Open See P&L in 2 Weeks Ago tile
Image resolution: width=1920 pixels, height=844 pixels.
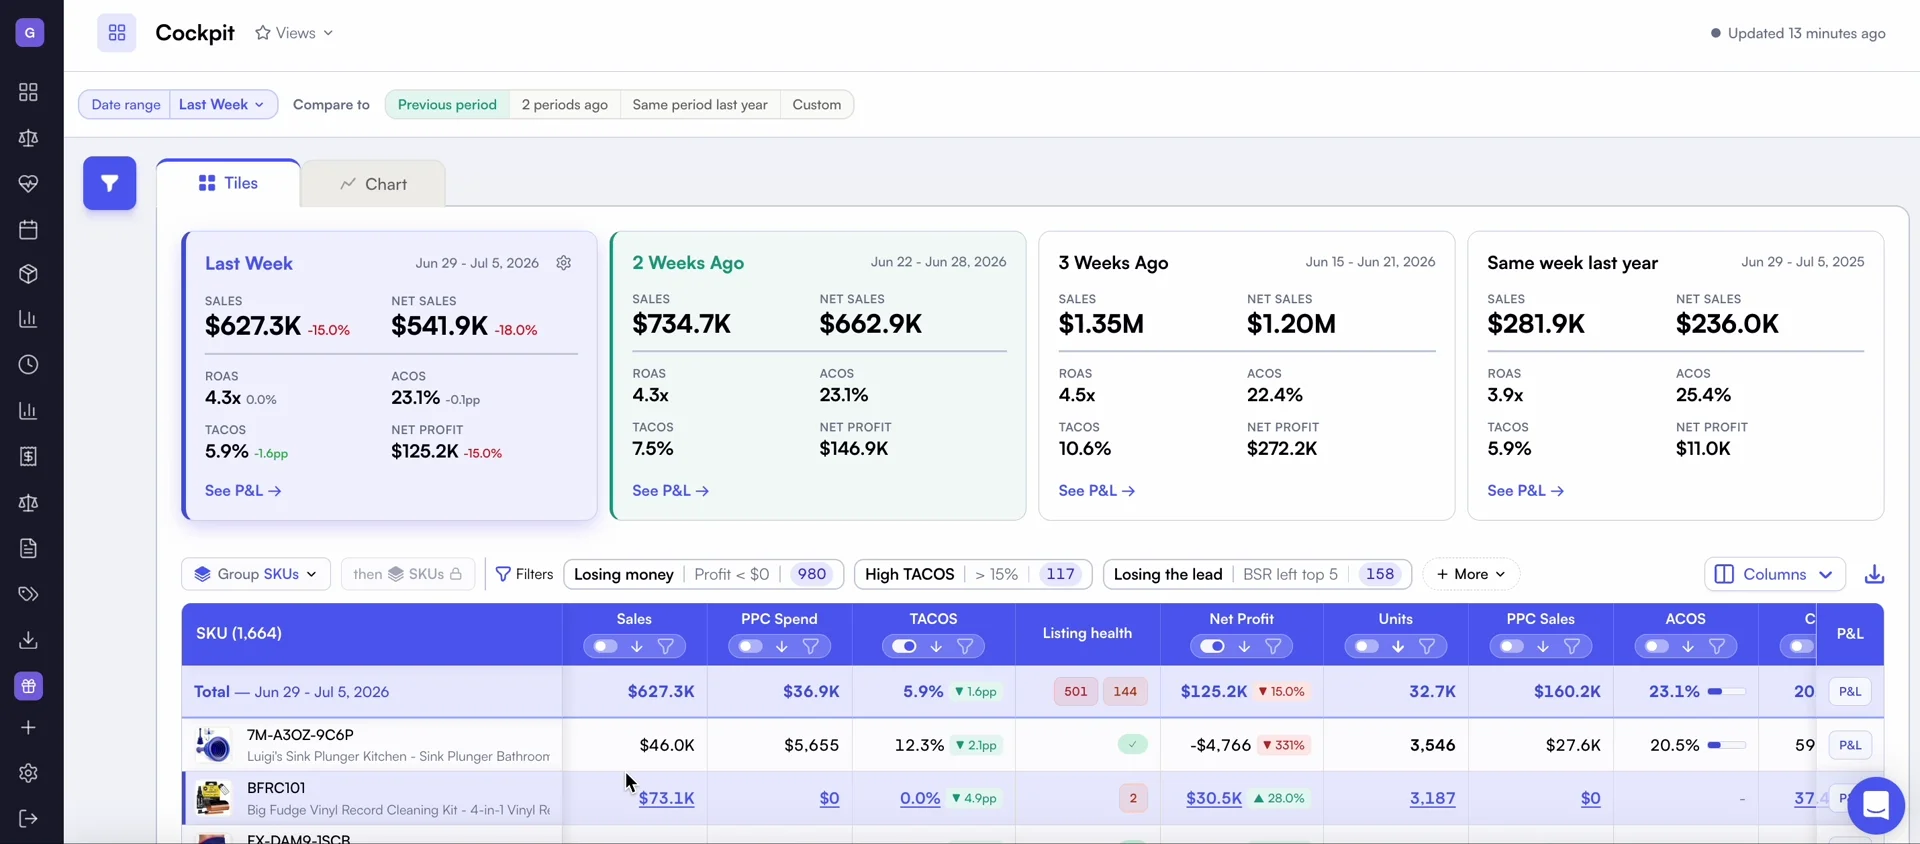670,491
